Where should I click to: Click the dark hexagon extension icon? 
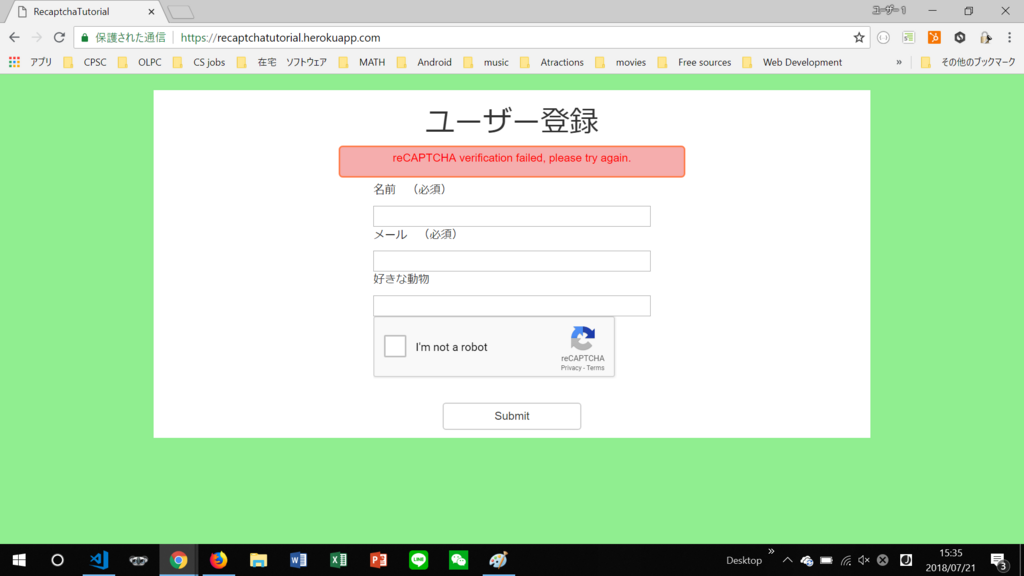pos(960,36)
